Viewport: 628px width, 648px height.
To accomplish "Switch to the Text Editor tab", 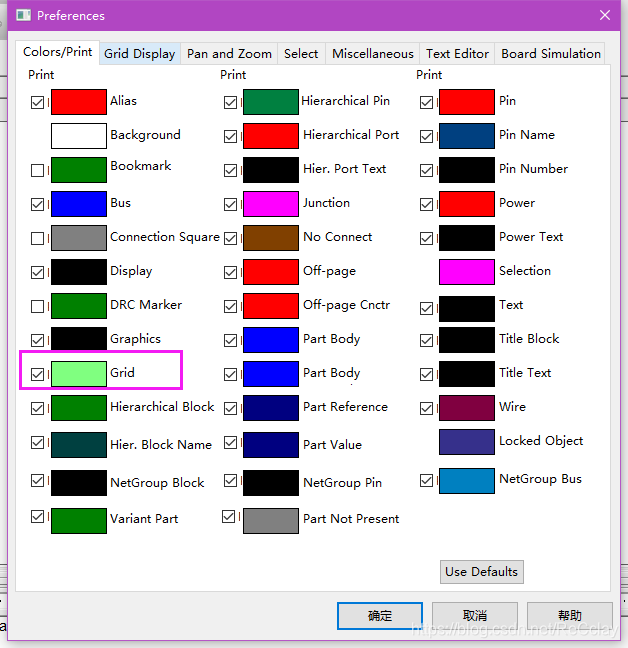I will pos(457,54).
